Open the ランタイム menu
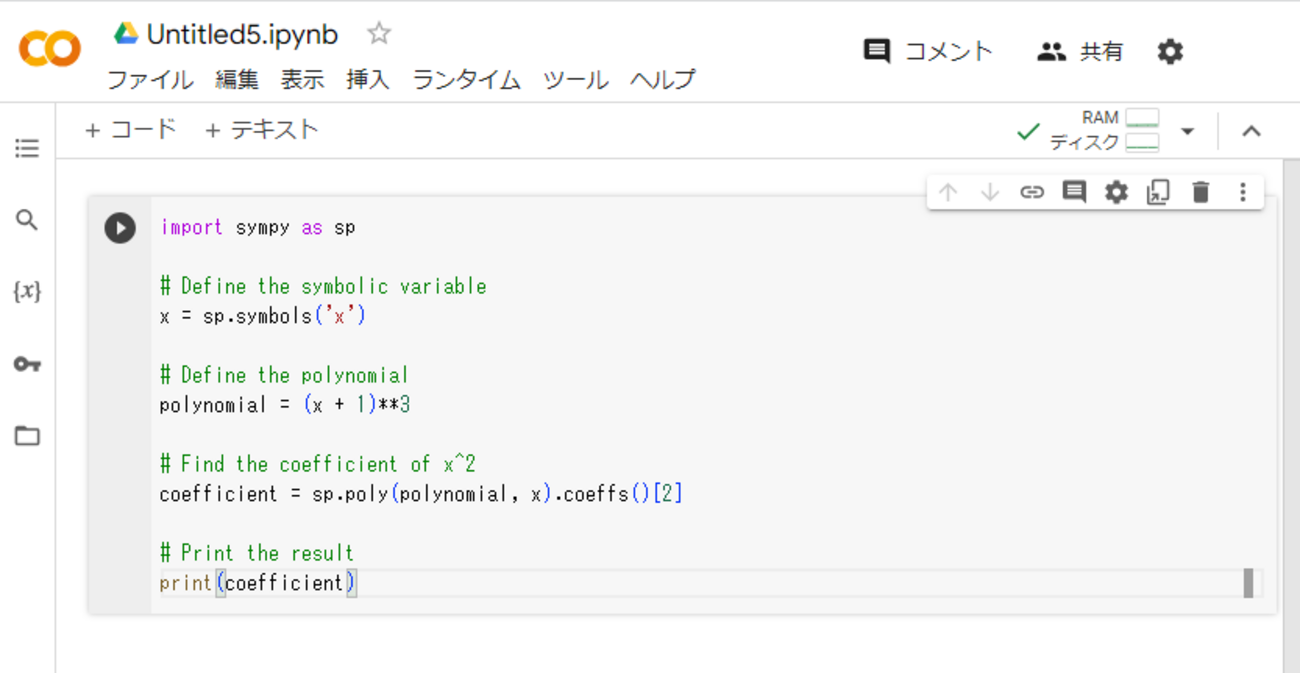The width and height of the screenshot is (1300, 673). [x=465, y=80]
